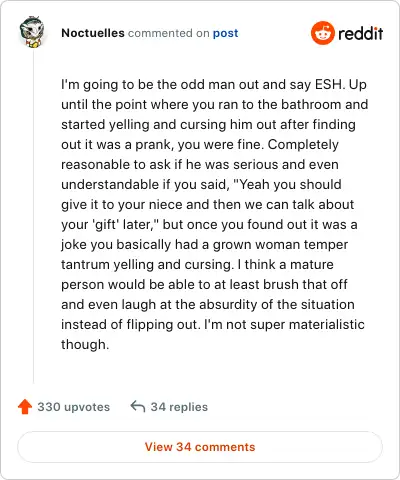400x480 pixels.
Task: Click the quoted word 'gift' in the comment
Action: tap(105, 224)
